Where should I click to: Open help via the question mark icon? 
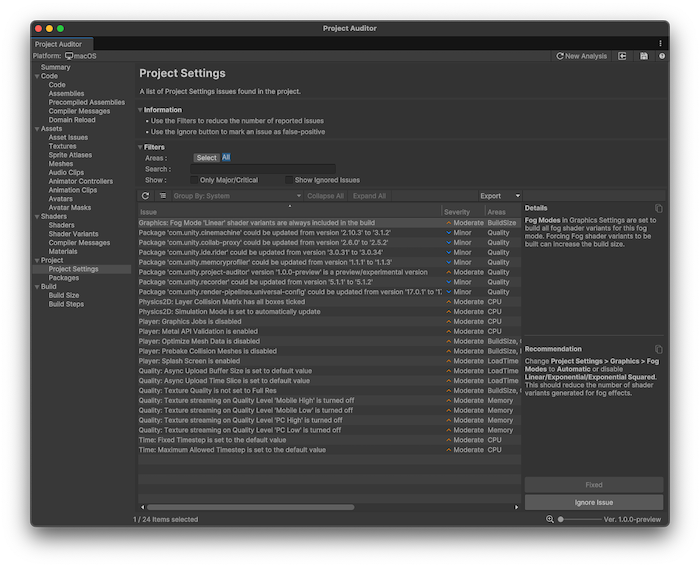[661, 56]
